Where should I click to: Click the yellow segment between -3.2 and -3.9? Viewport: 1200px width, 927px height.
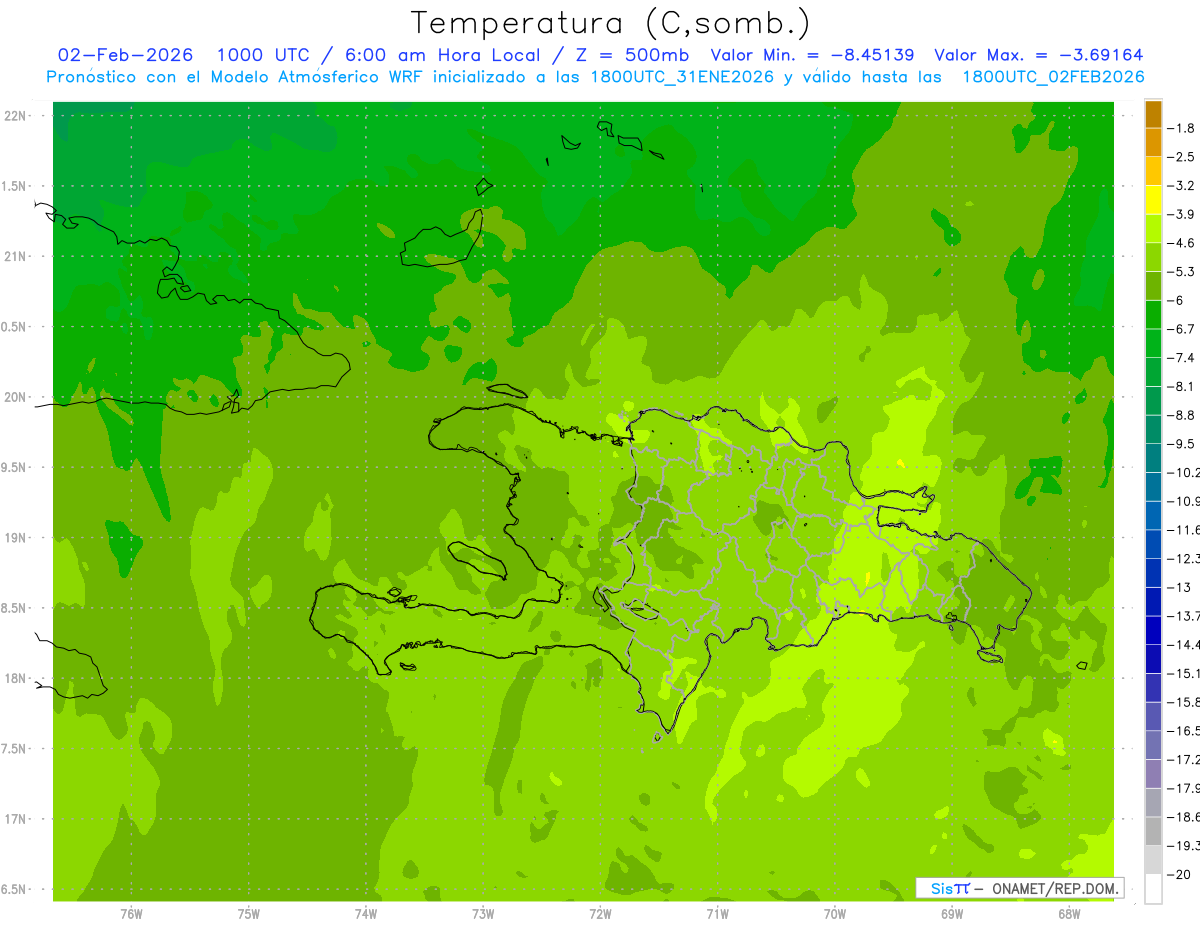click(1153, 200)
